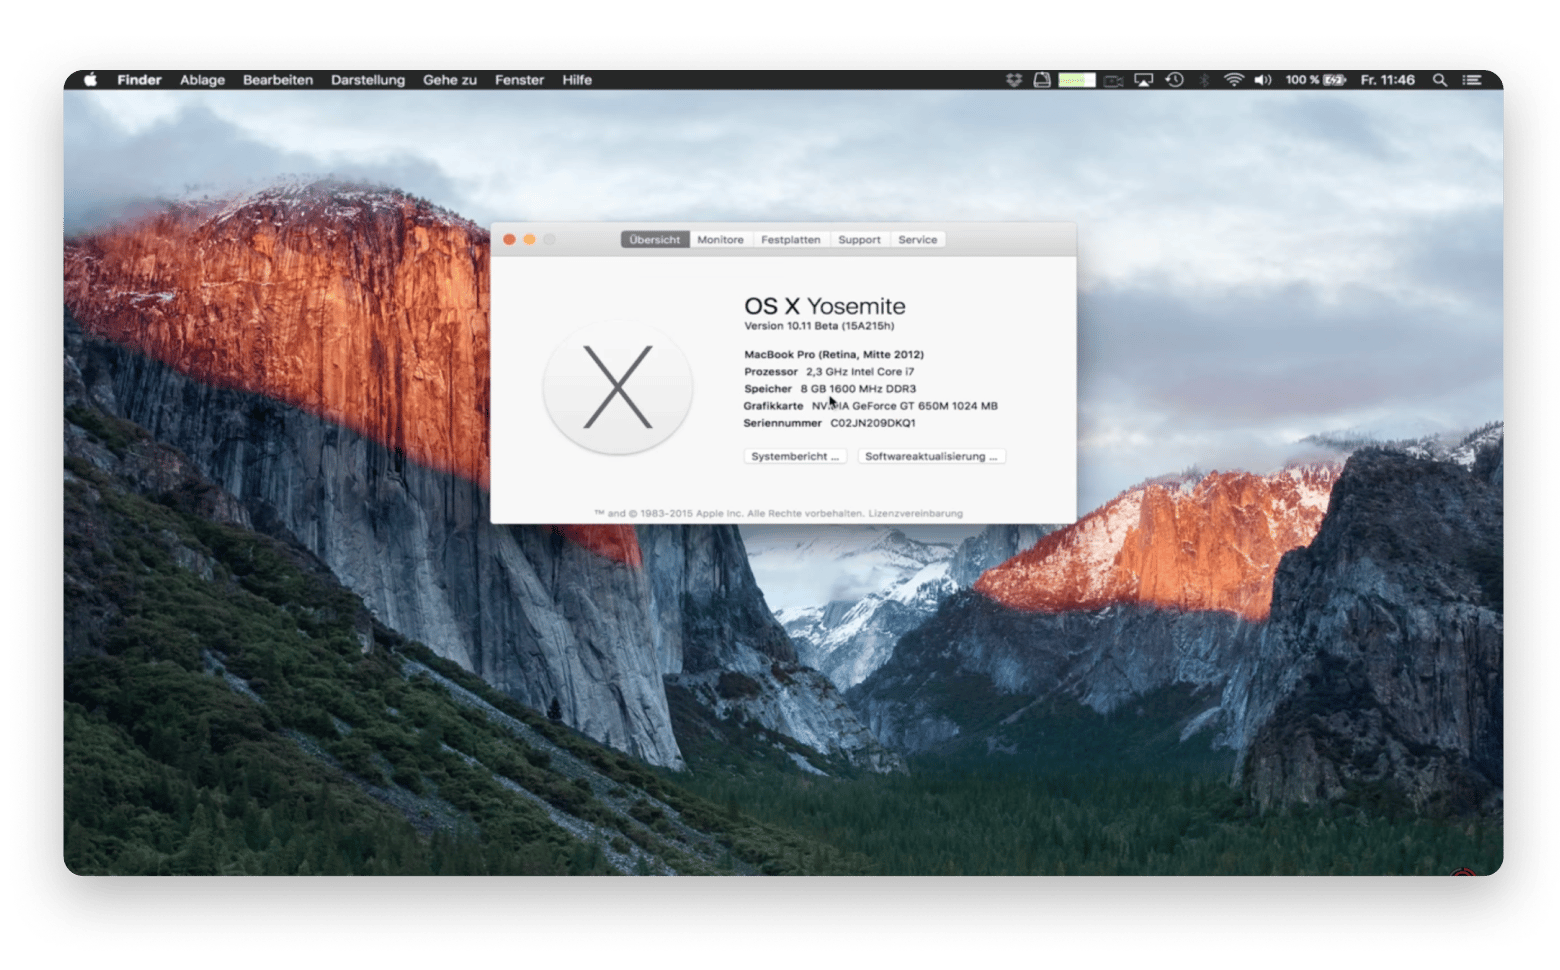
Task: Click the Bluetooth status icon
Action: coord(1204,80)
